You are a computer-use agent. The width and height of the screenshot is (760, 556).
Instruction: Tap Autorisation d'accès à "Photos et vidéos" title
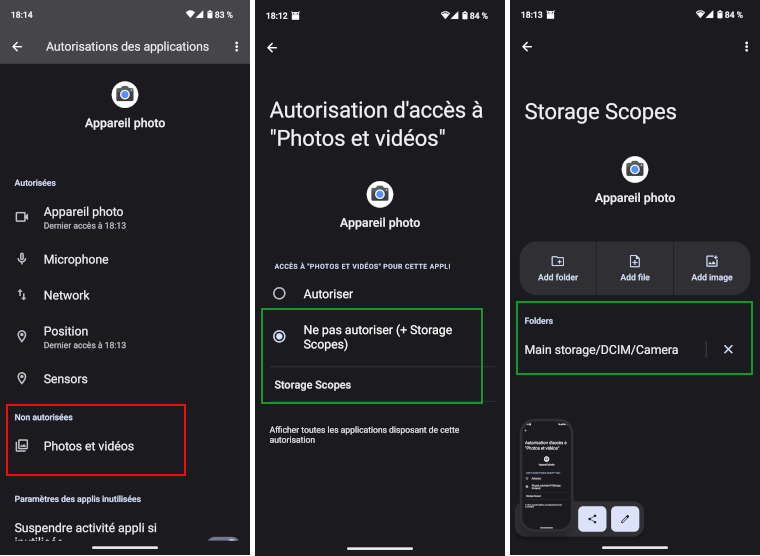click(x=376, y=124)
